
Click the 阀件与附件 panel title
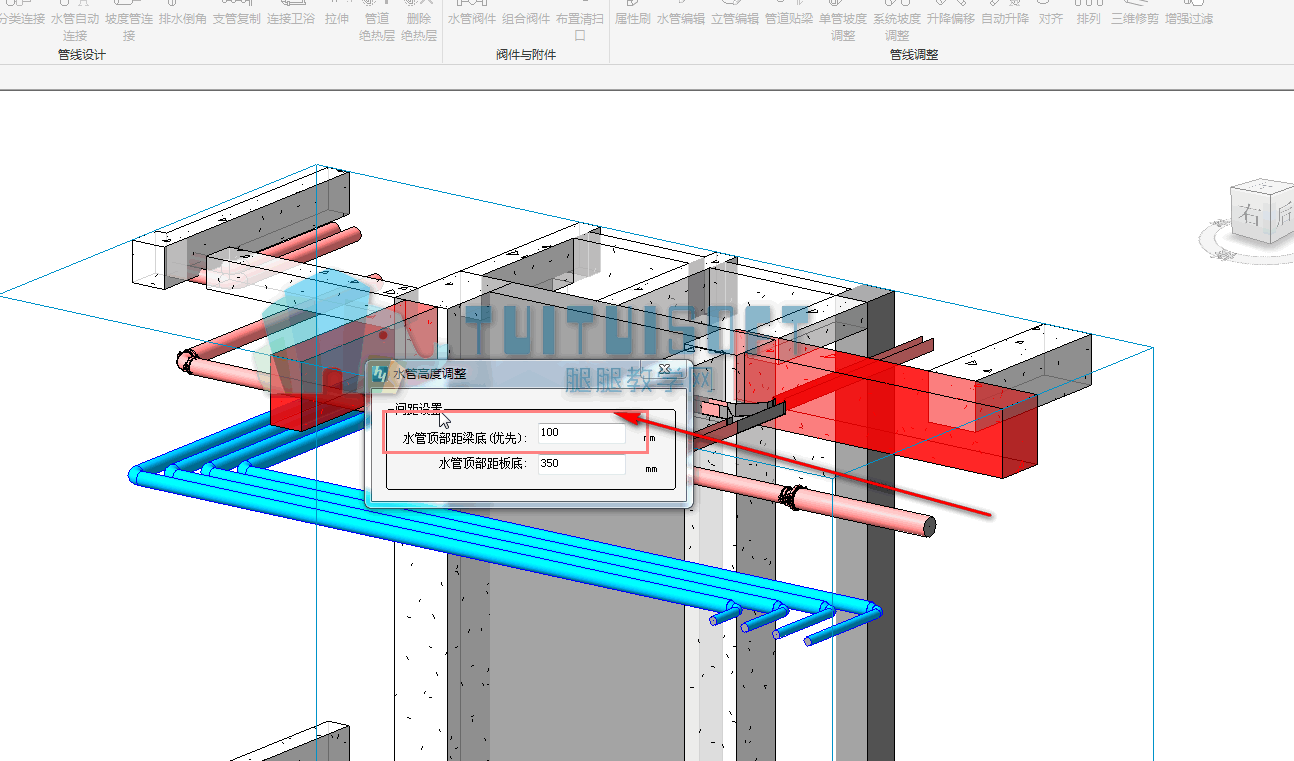[x=526, y=55]
